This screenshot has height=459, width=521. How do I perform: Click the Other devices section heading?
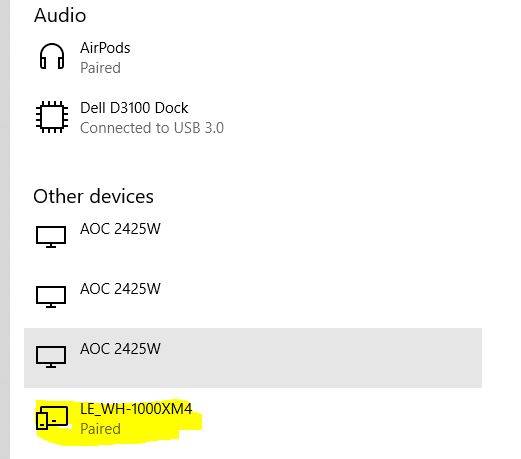[94, 196]
